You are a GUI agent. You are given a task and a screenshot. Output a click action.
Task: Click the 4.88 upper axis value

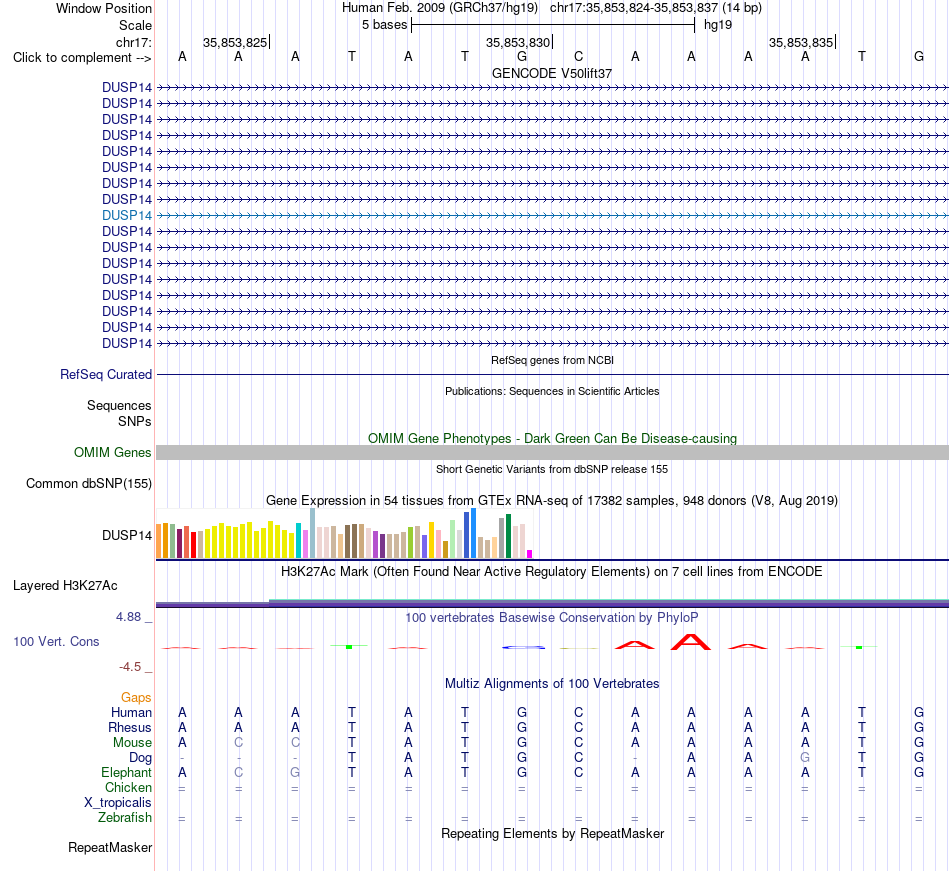128,617
